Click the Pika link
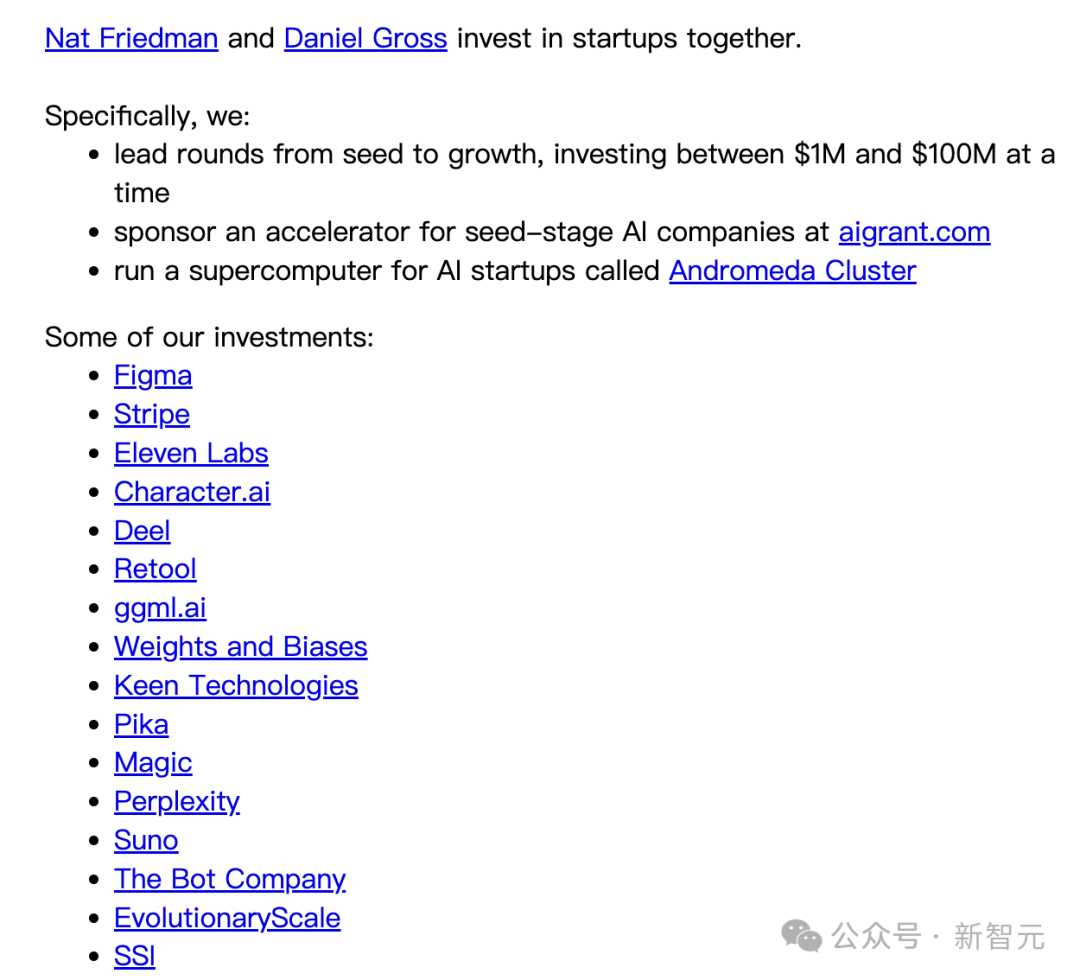 [x=141, y=724]
